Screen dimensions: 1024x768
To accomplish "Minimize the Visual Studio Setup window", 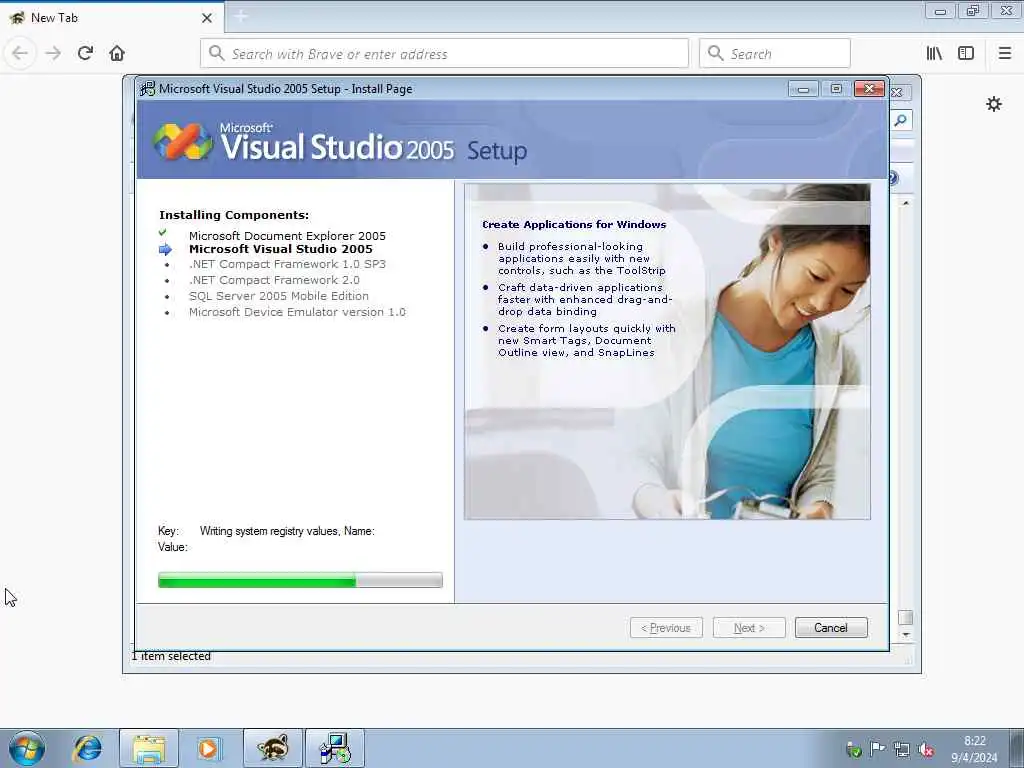I will point(803,89).
